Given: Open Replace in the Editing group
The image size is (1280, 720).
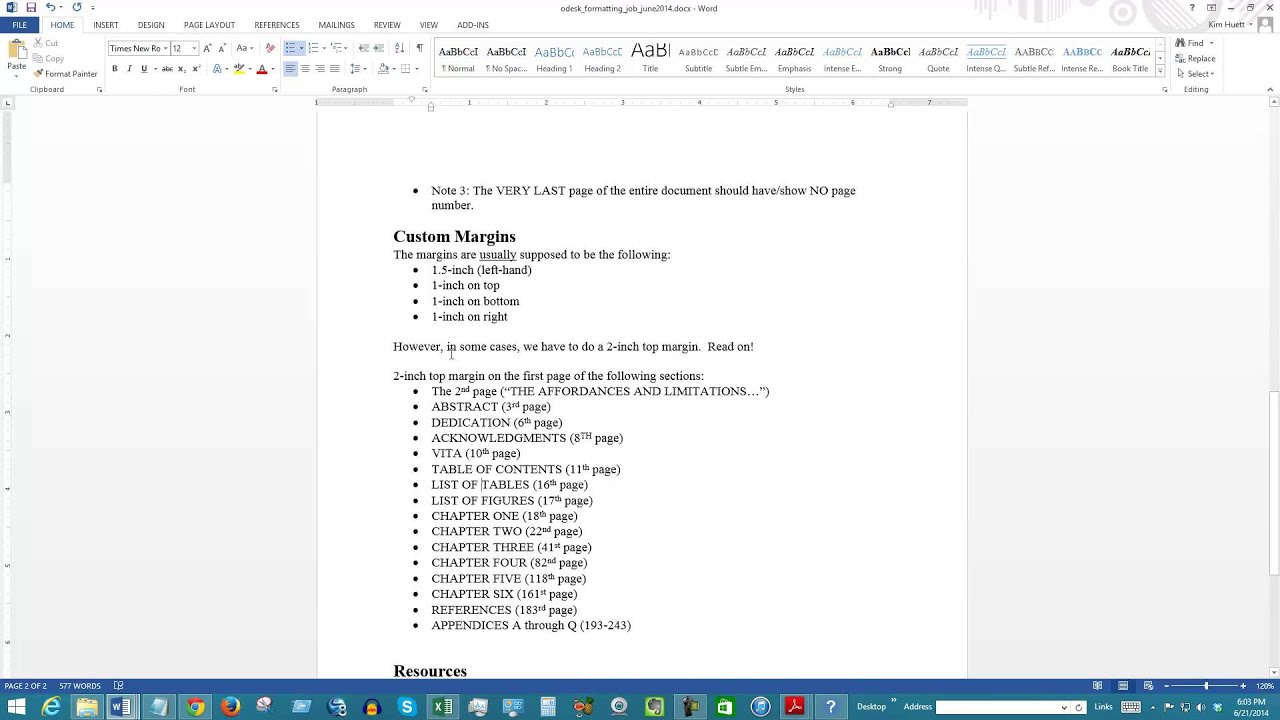Looking at the screenshot, I should [1196, 58].
